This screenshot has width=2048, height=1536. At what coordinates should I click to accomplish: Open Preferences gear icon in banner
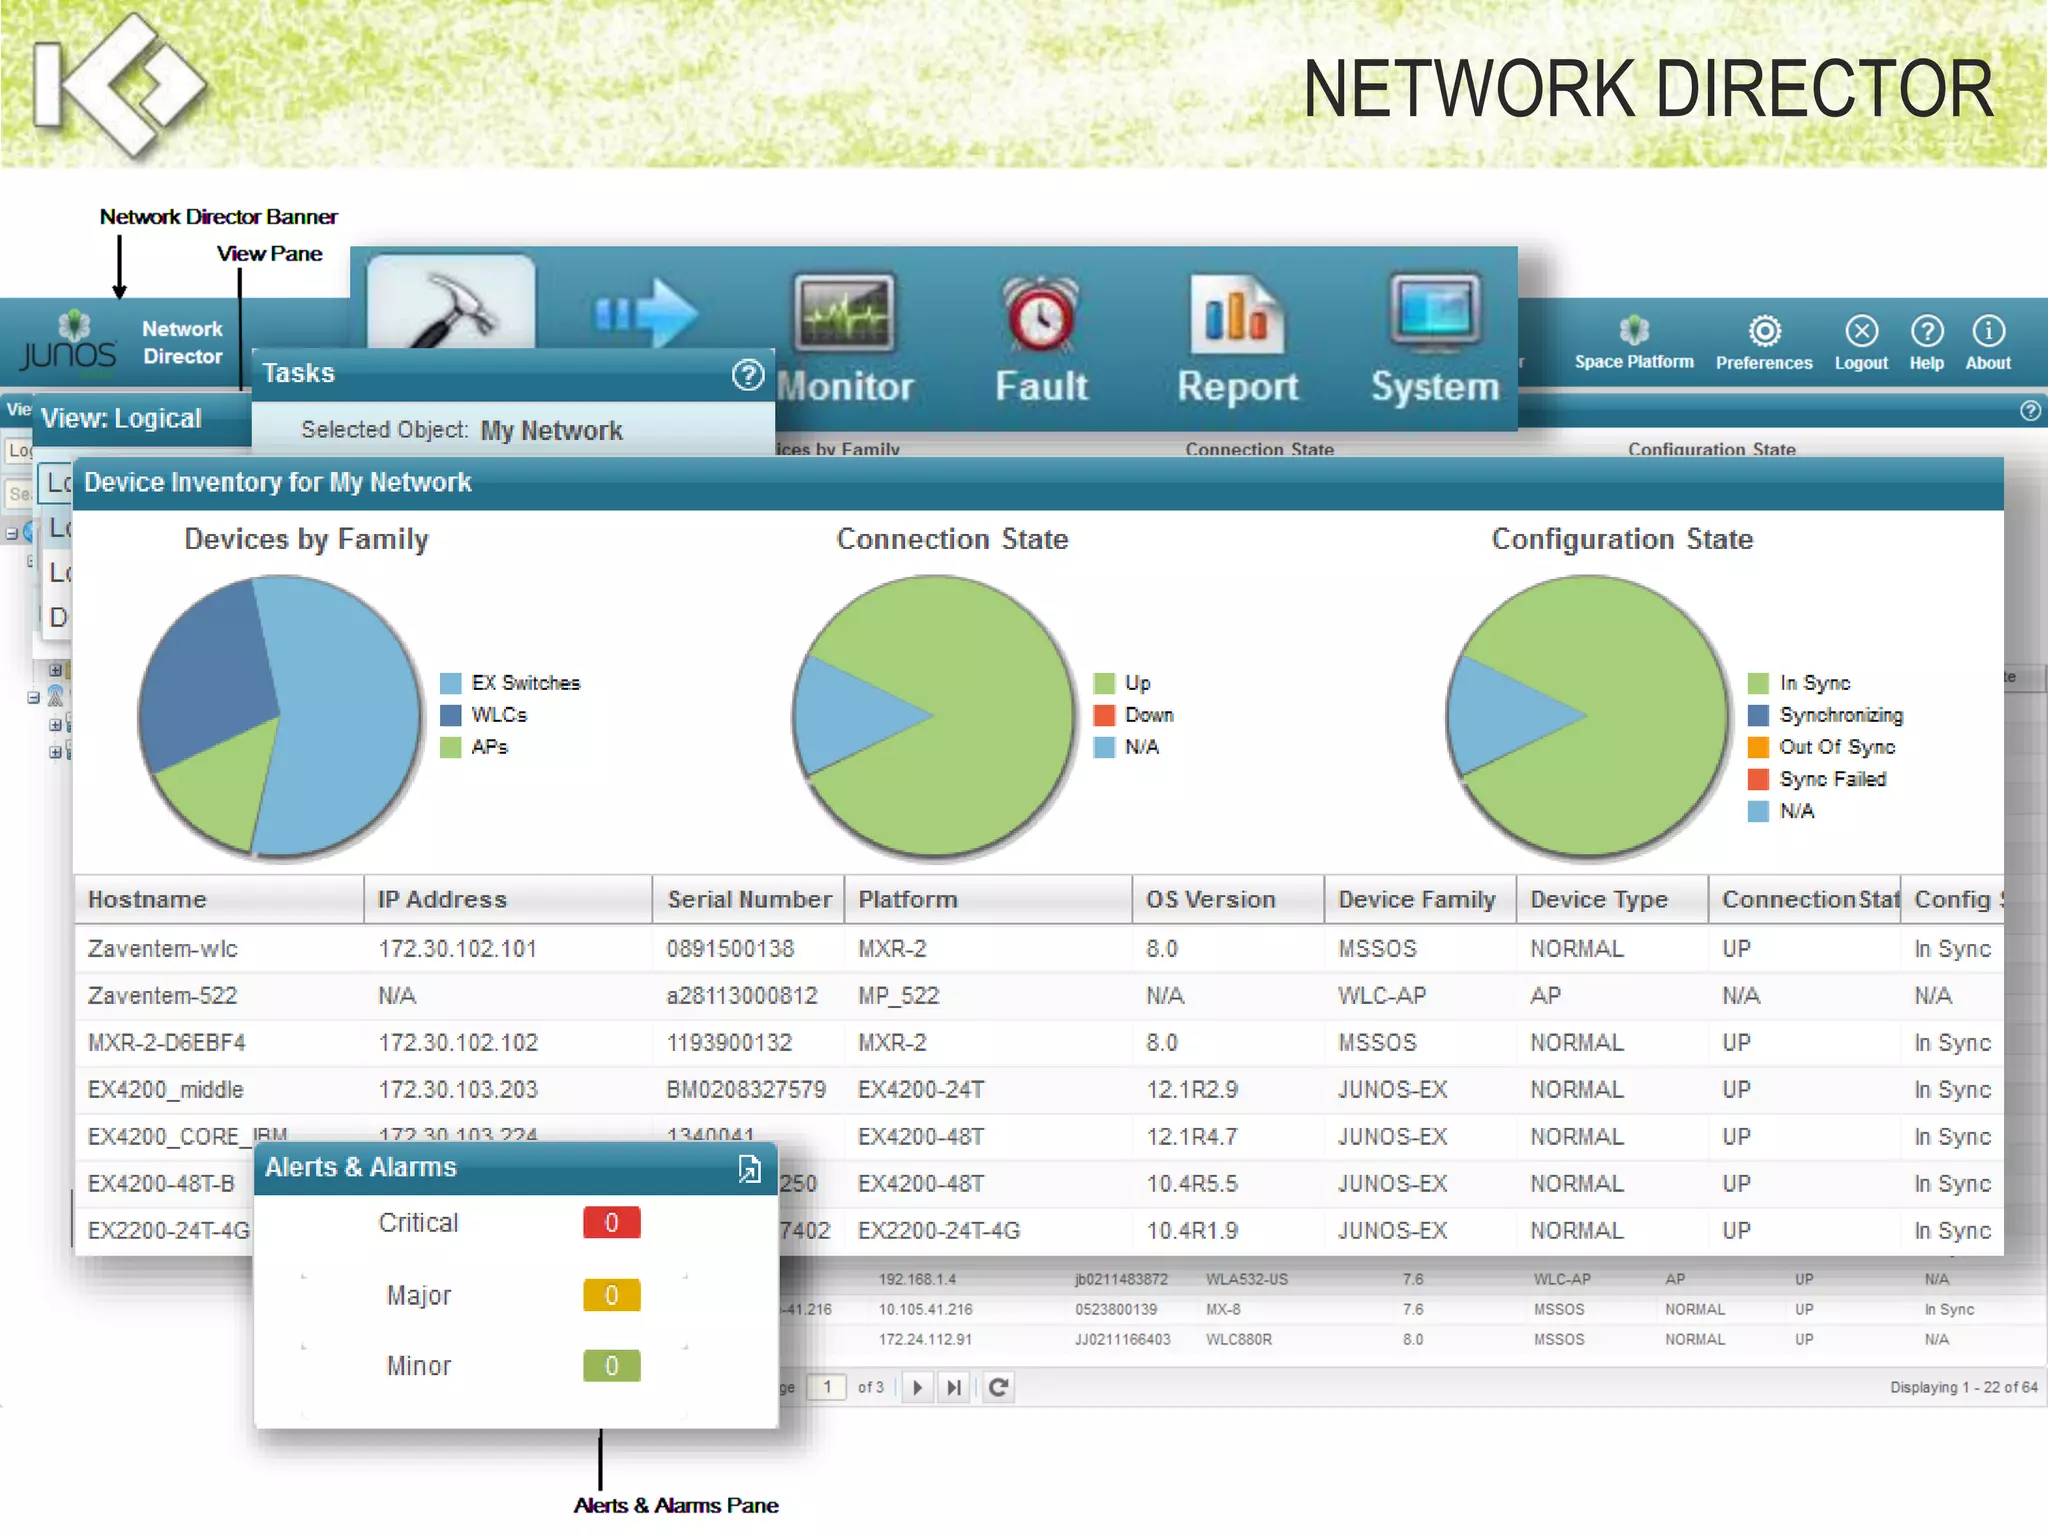1764,331
